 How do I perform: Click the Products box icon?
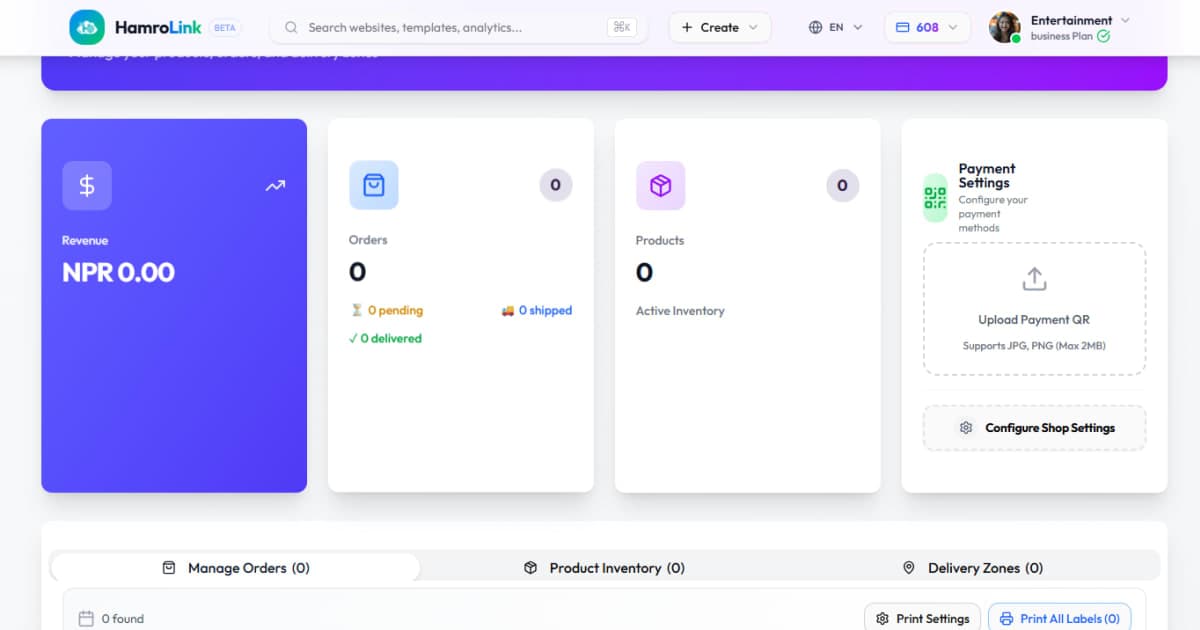coord(660,186)
